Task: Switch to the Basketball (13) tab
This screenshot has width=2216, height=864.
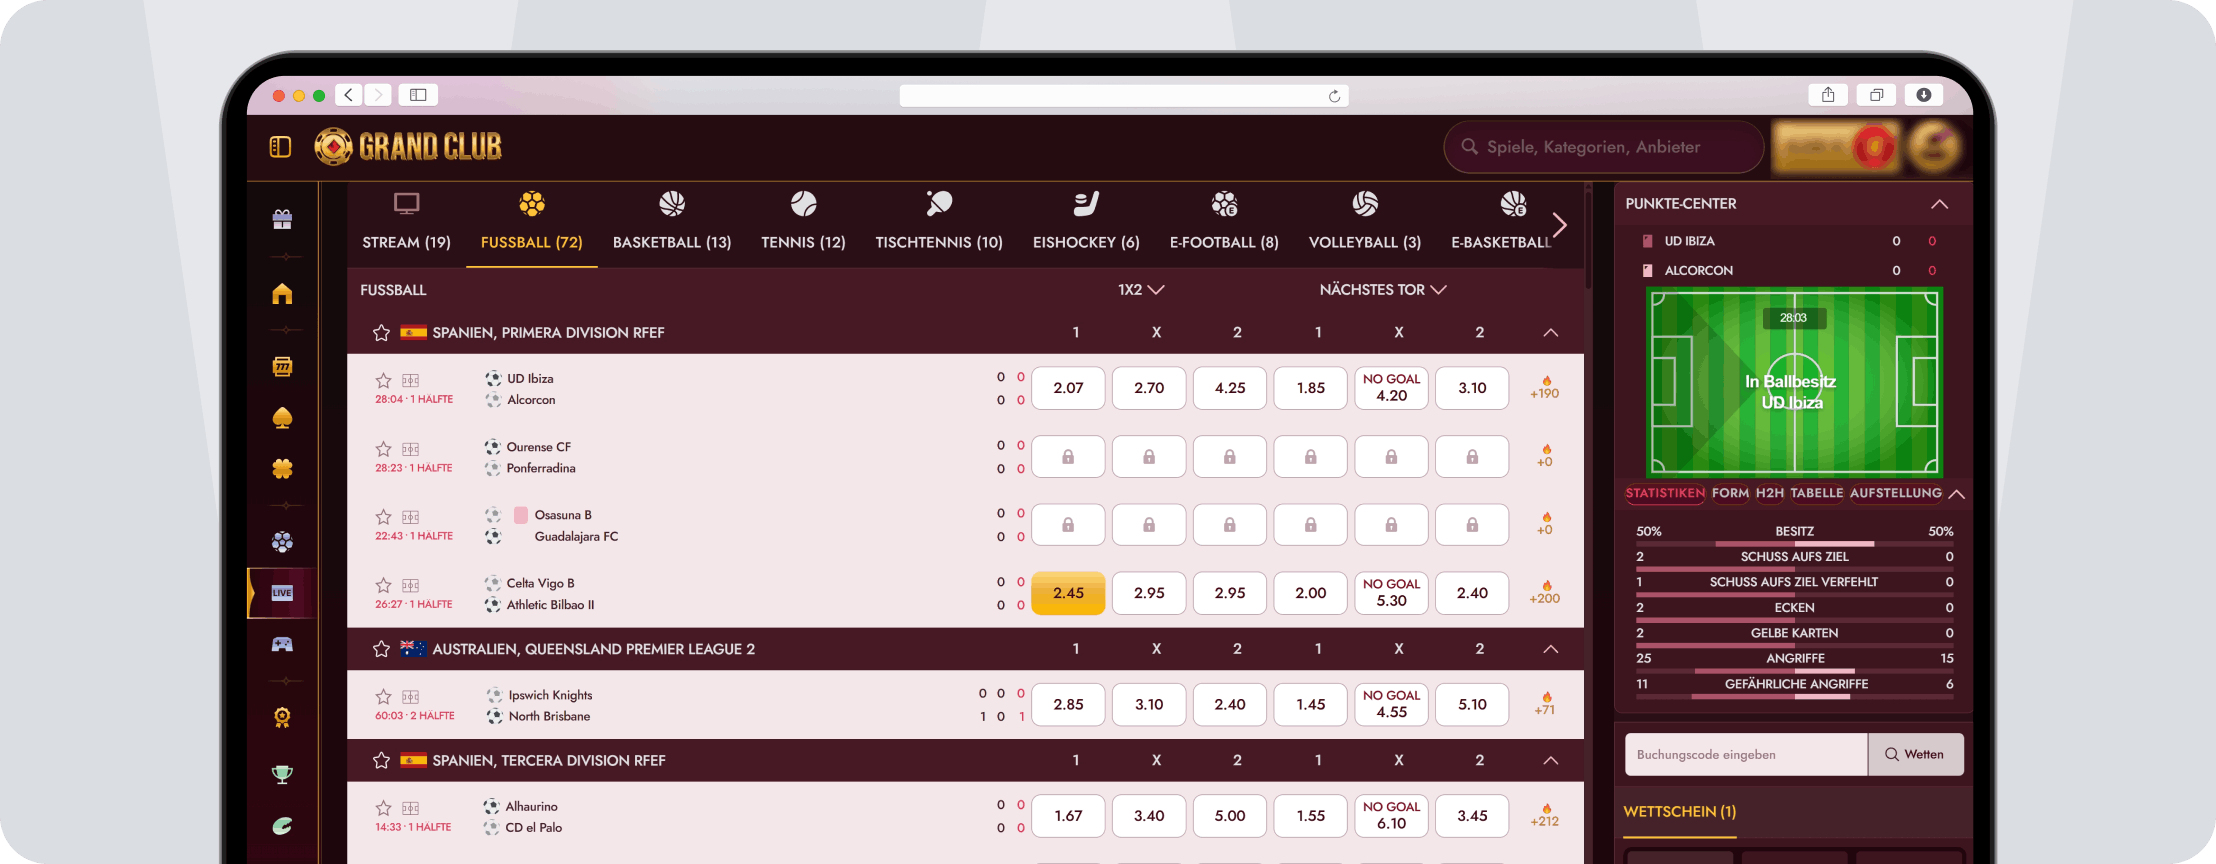Action: tap(672, 223)
